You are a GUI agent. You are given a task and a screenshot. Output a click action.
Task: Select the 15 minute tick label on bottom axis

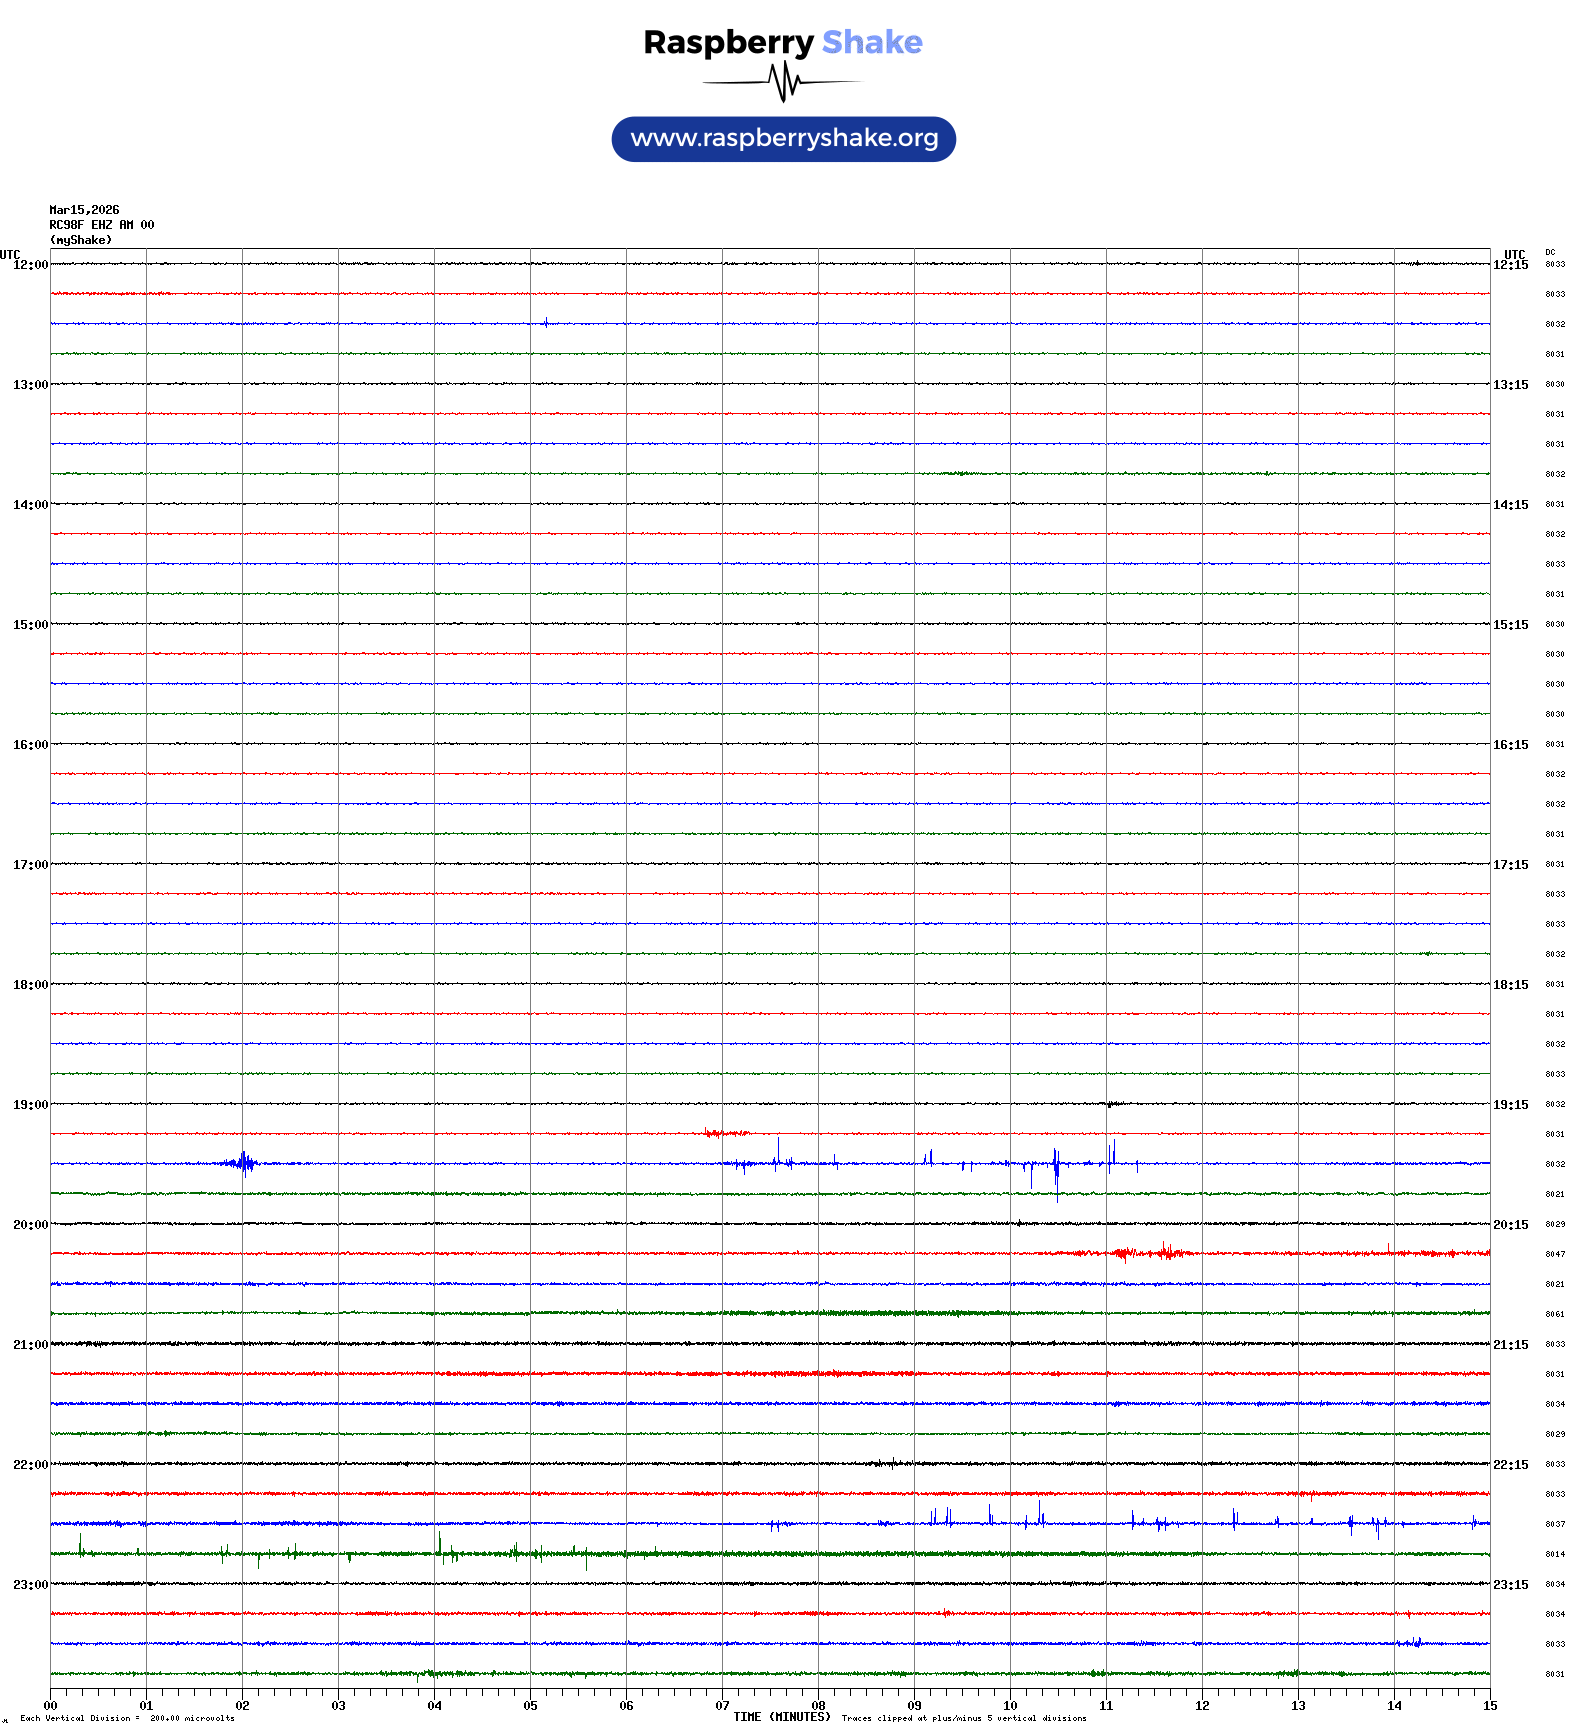click(x=1490, y=1706)
